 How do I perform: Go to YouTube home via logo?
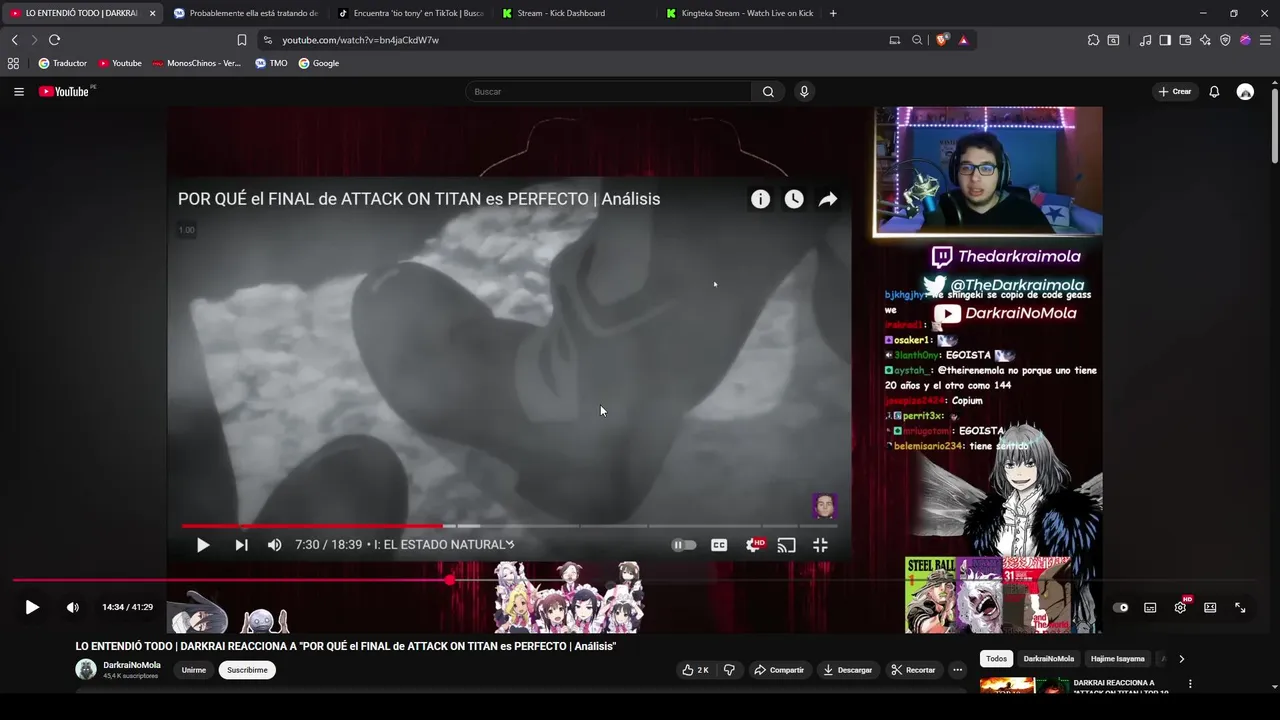66,91
